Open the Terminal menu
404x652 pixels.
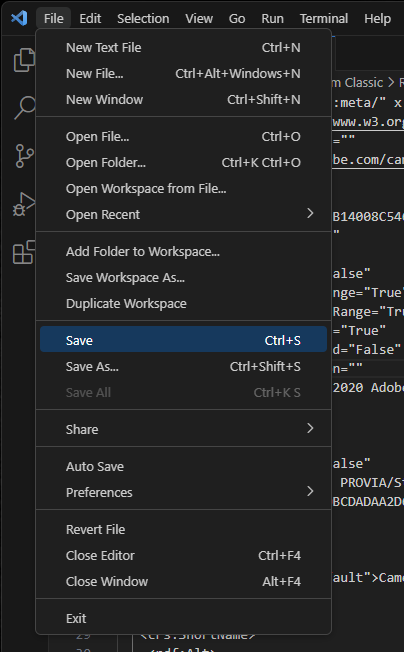pyautogui.click(x=324, y=18)
